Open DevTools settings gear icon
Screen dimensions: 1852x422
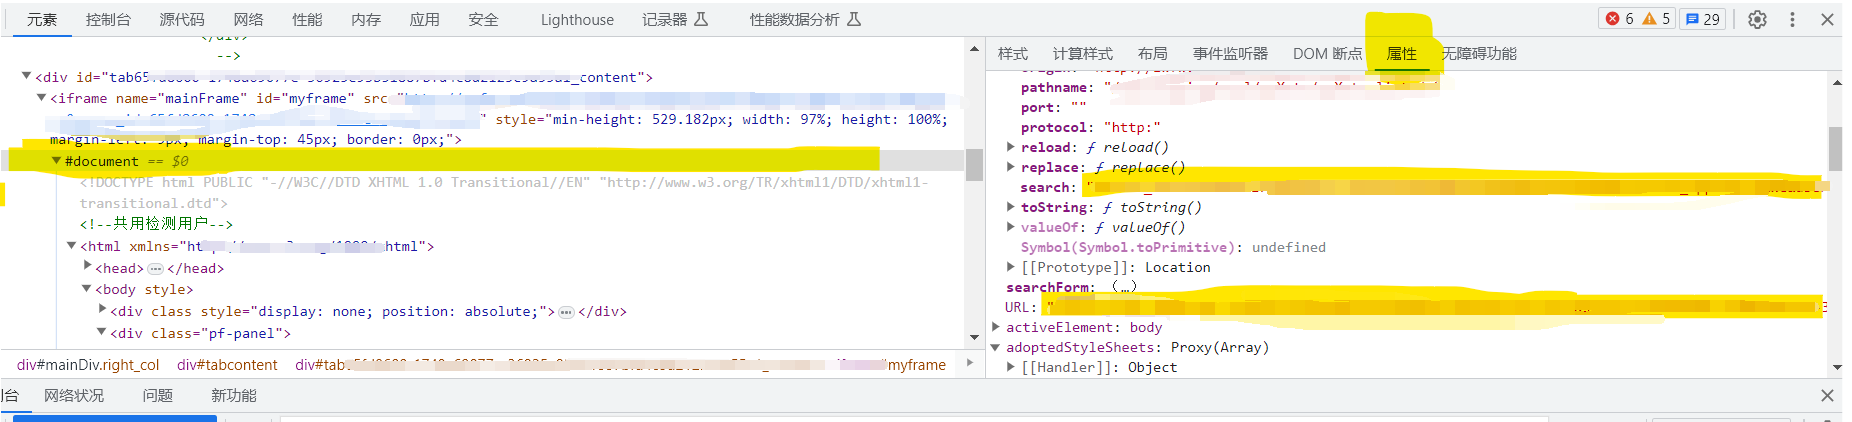click(x=1757, y=19)
